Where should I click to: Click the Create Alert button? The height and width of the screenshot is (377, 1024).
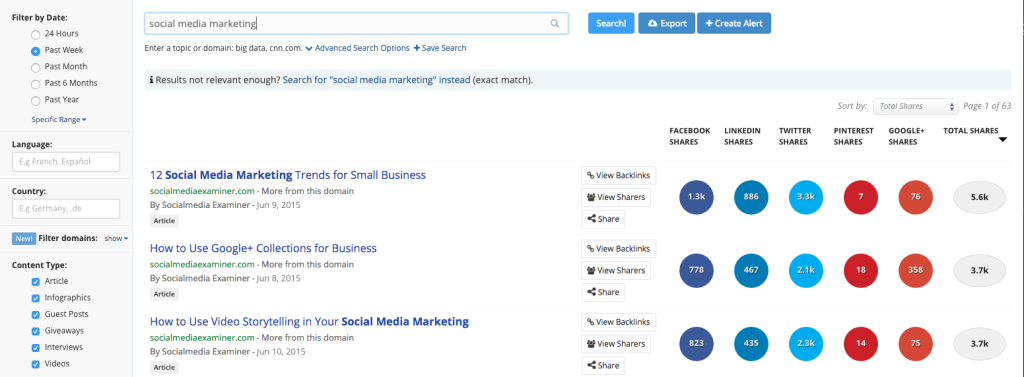734,23
